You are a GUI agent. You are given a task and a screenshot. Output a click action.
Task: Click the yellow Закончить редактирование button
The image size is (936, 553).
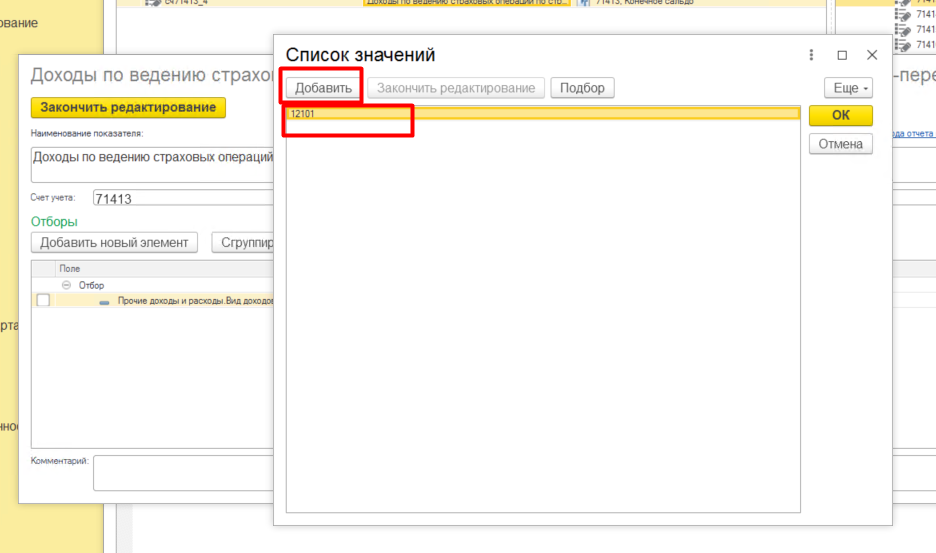click(x=128, y=108)
